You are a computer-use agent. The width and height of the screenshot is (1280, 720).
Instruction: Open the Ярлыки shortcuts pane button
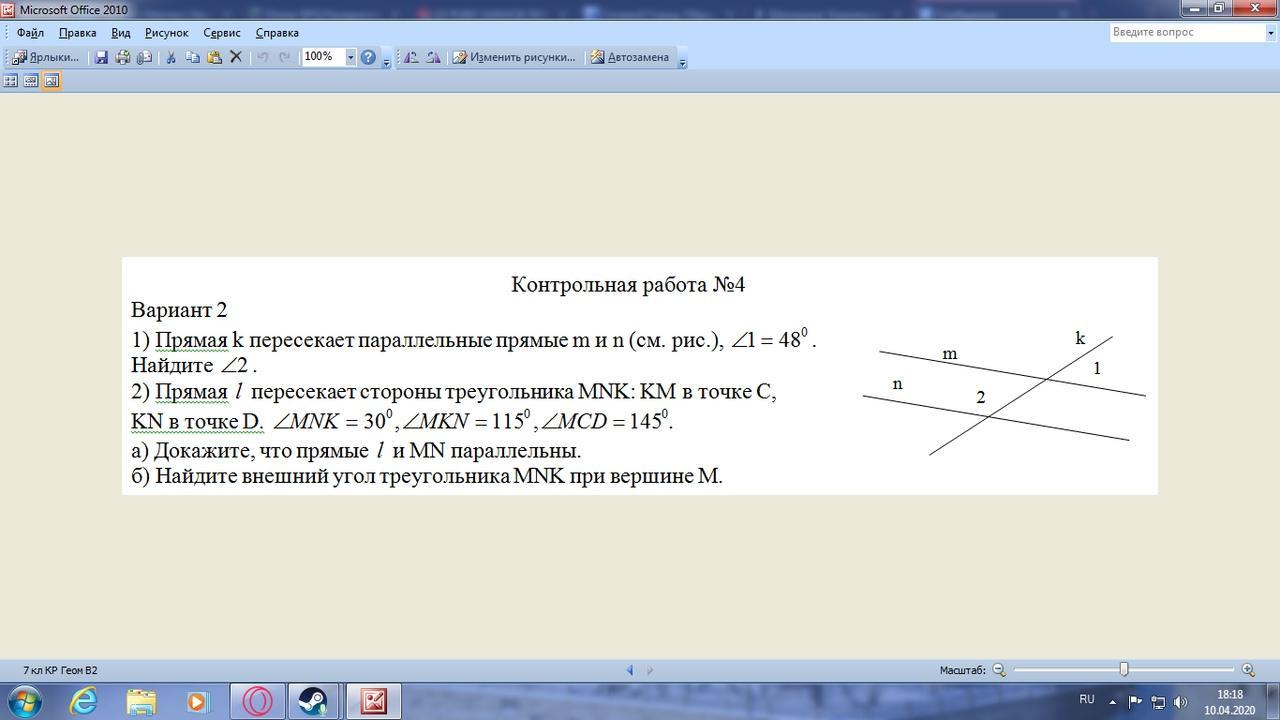point(45,57)
